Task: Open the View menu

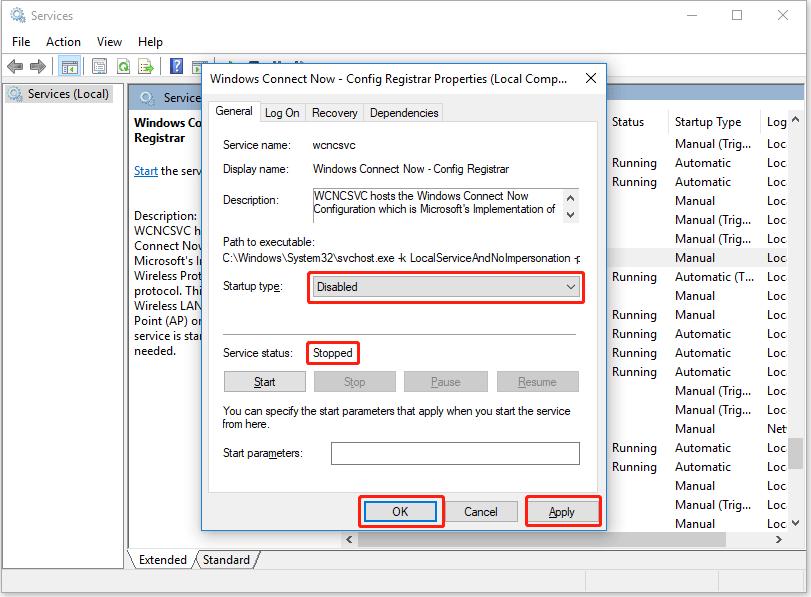Action: coord(109,42)
